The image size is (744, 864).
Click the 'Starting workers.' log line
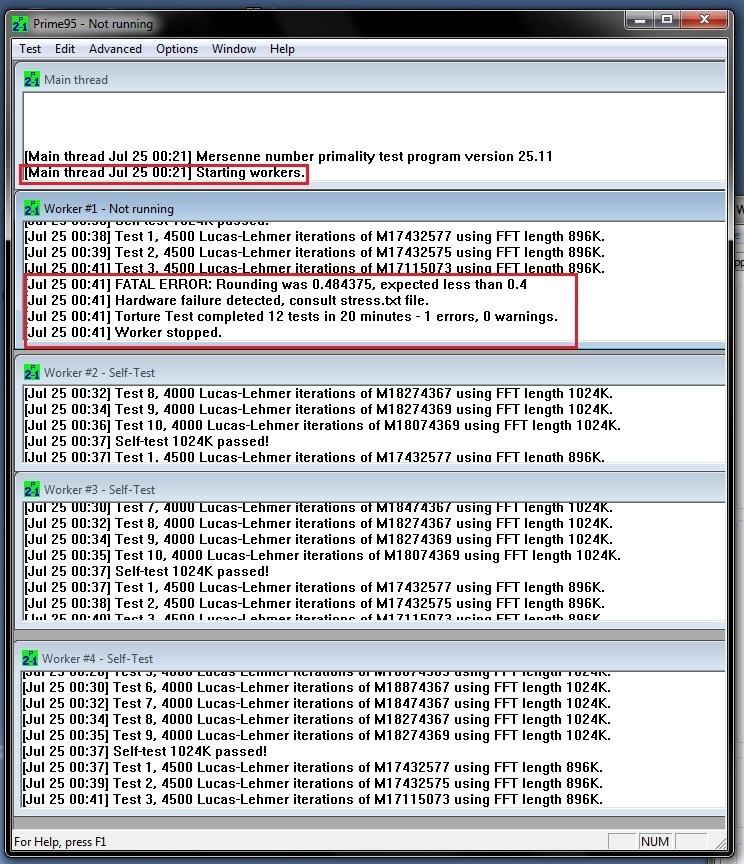pos(165,172)
